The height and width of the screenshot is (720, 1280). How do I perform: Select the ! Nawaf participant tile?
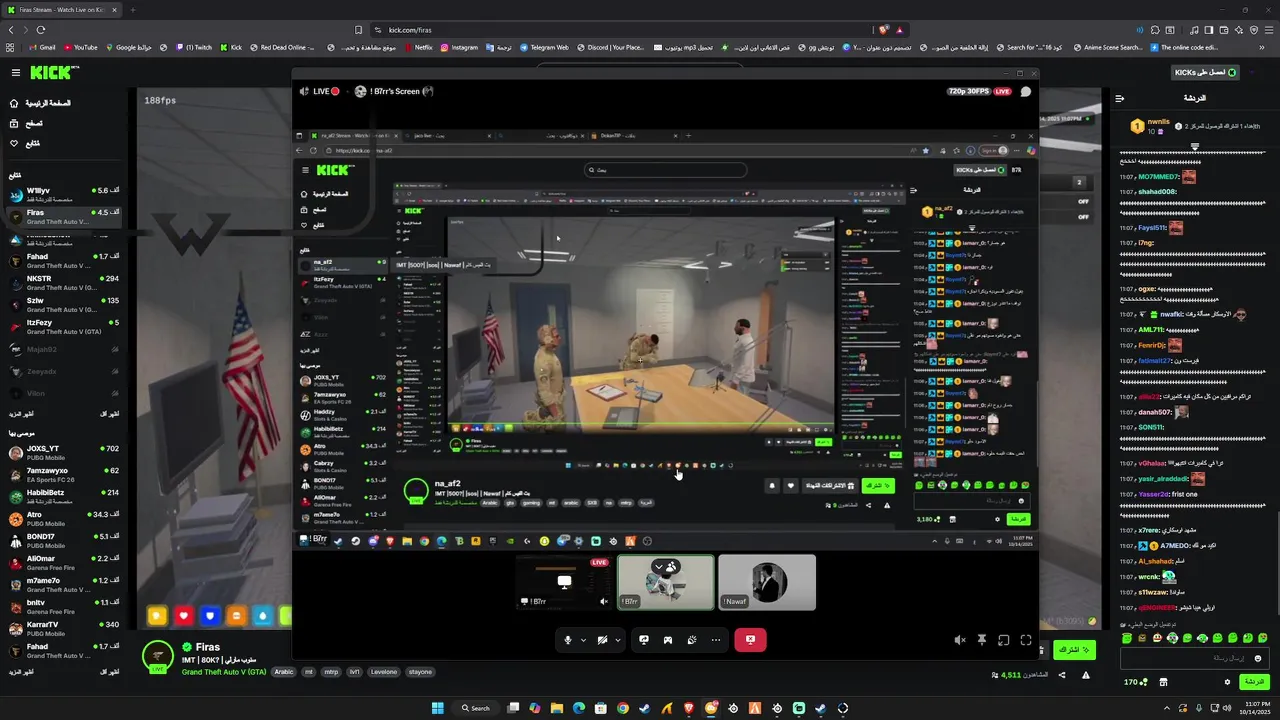767,582
